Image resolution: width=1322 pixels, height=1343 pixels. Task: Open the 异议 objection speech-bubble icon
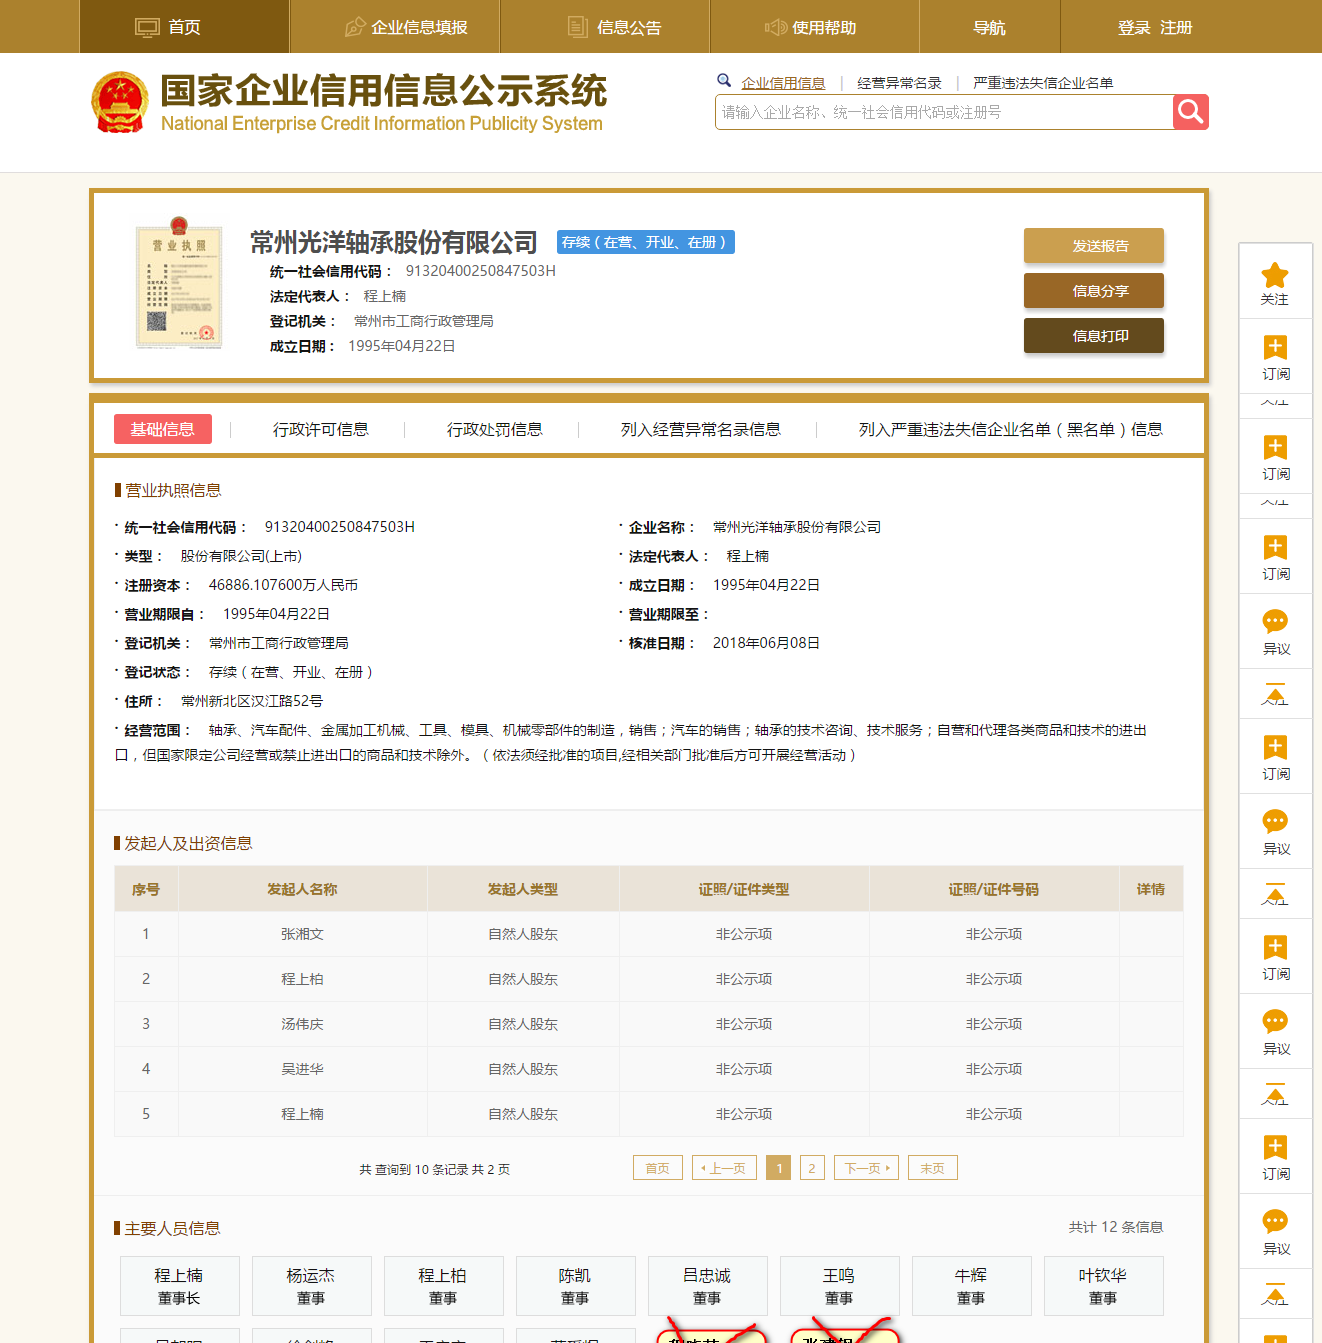pyautogui.click(x=1276, y=622)
